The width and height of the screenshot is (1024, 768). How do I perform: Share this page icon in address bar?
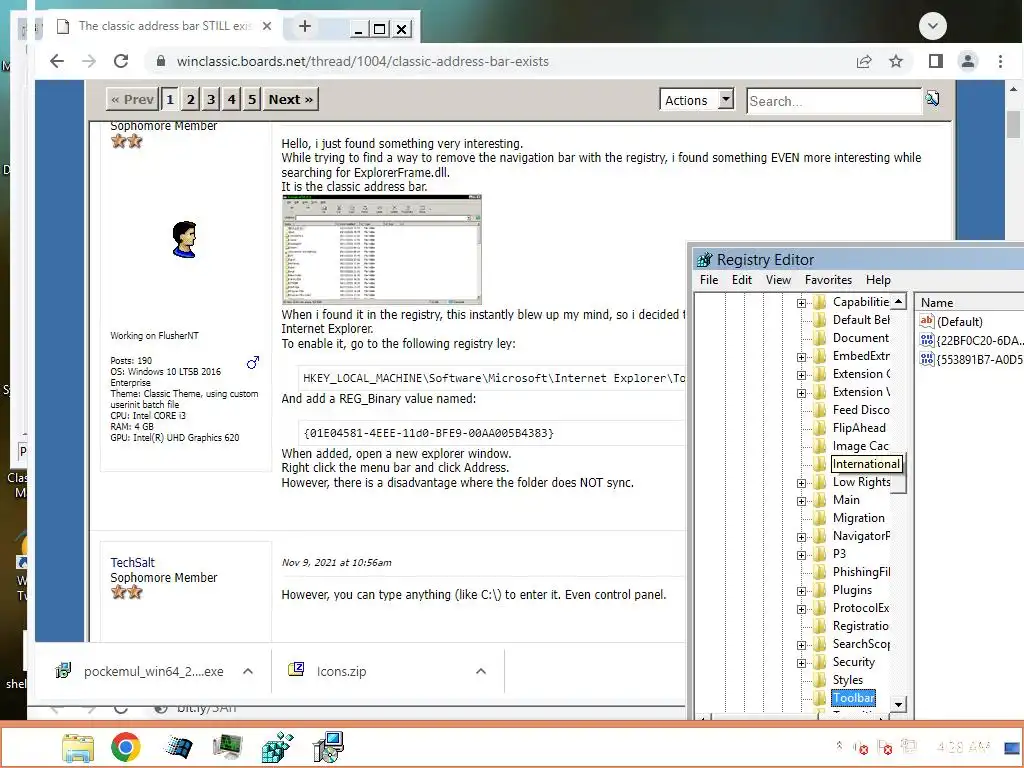864,61
